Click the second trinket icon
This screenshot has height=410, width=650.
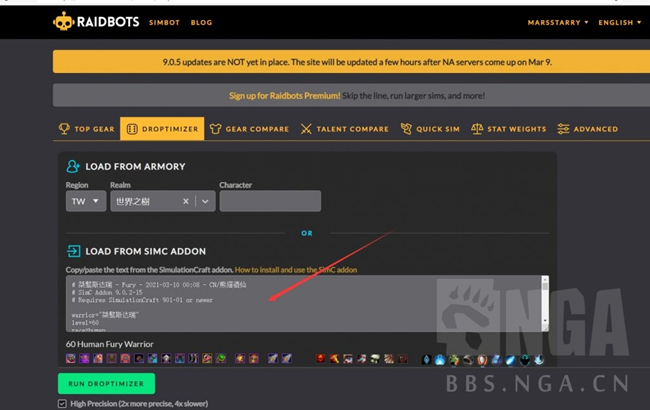(254, 358)
